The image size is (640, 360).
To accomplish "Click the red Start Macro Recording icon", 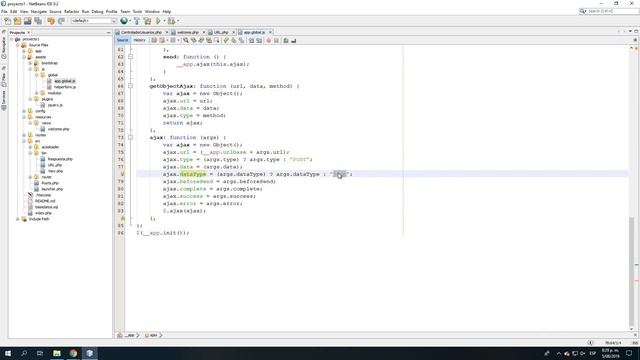I will point(269,40).
